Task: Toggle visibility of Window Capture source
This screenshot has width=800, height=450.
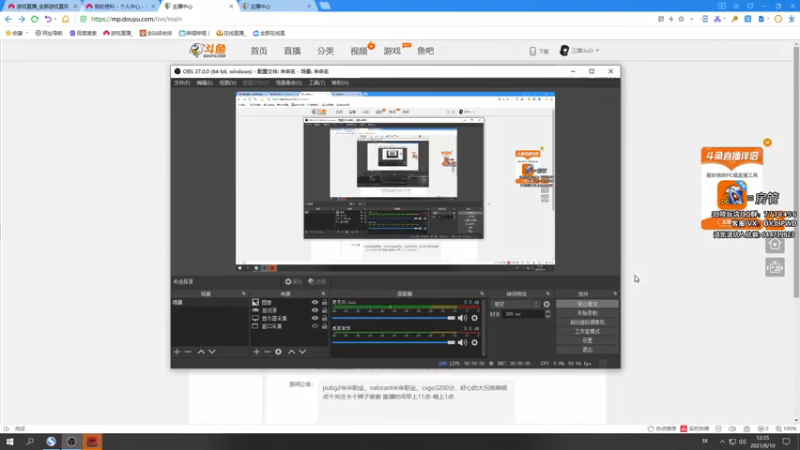Action: click(x=315, y=326)
